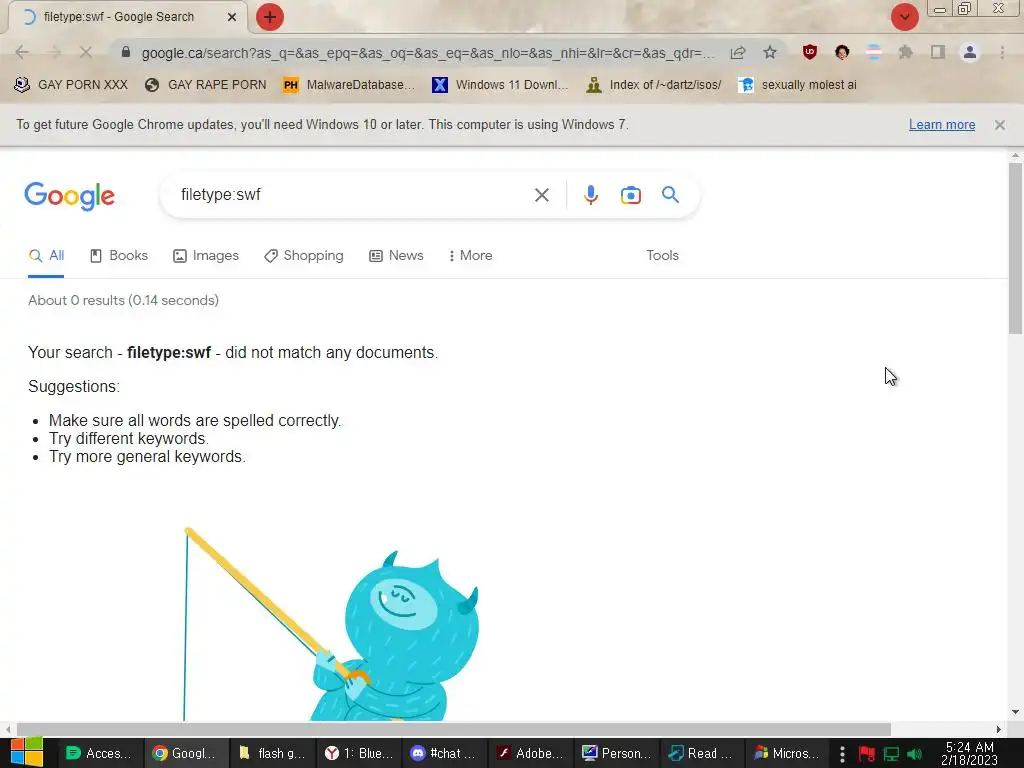The width and height of the screenshot is (1024, 768).
Task: Start a voice search with the microphone
Action: pyautogui.click(x=590, y=195)
